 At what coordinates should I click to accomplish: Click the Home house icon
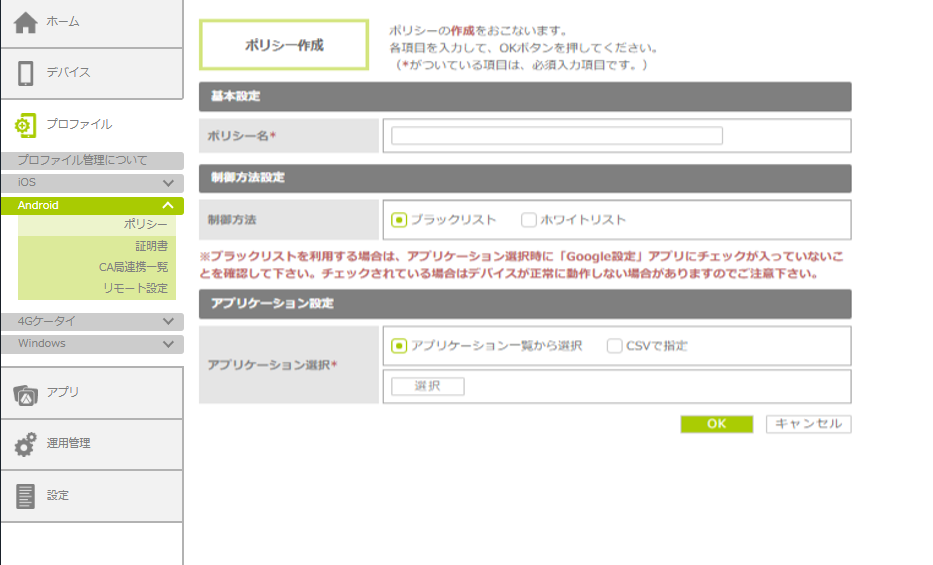coord(26,22)
